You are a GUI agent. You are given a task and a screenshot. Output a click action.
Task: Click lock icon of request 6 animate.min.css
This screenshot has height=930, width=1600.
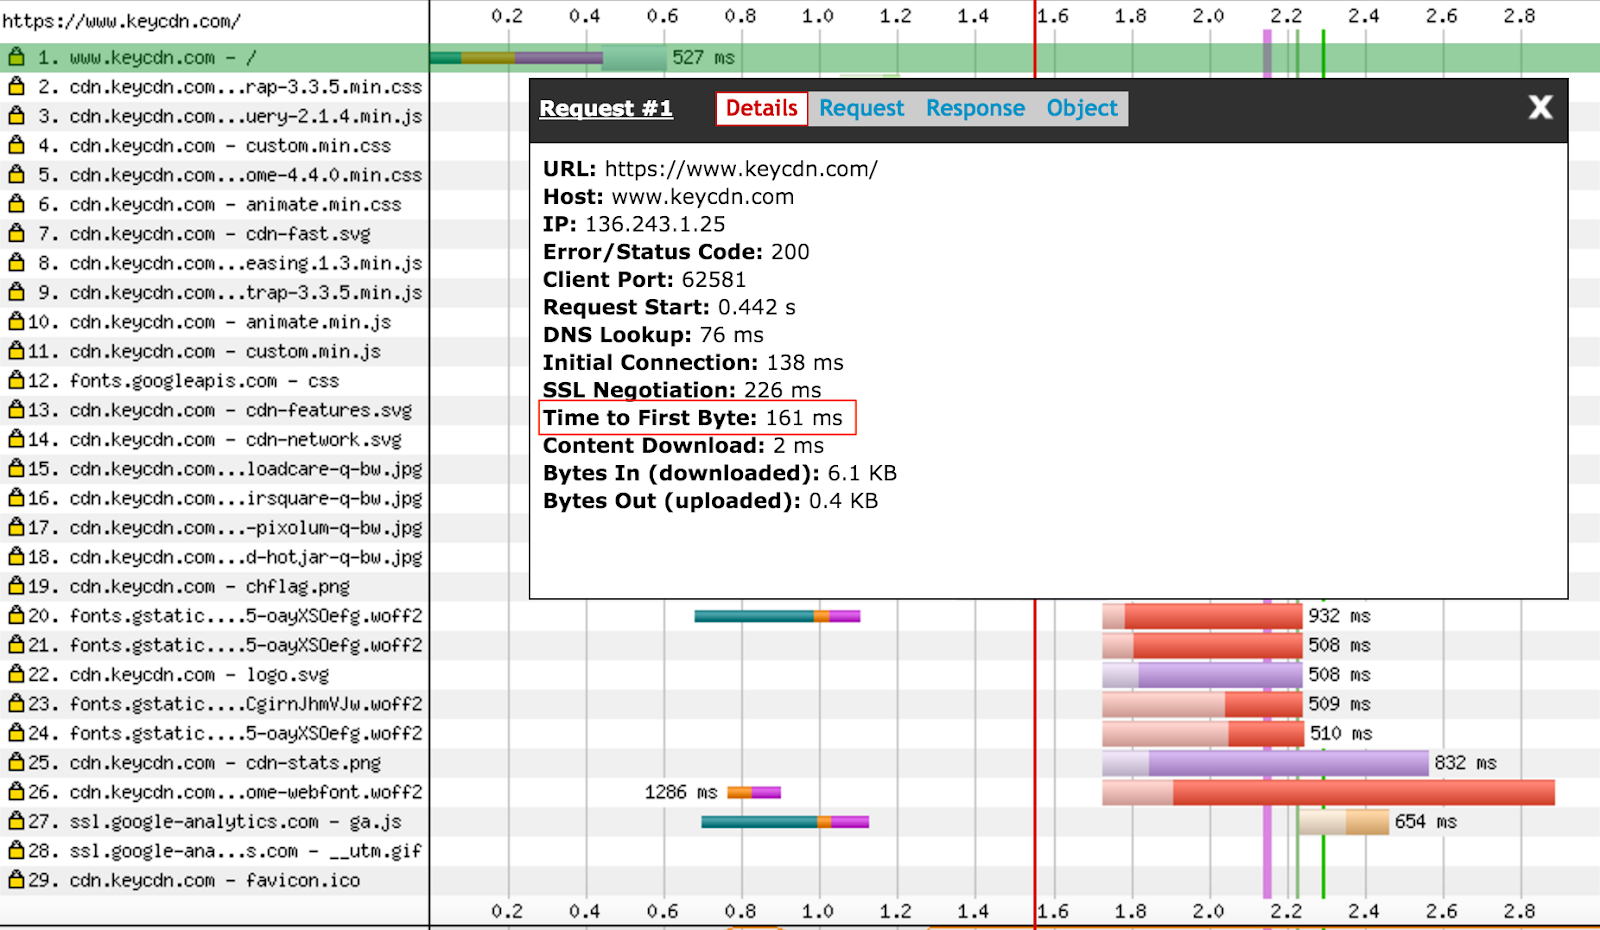16,204
